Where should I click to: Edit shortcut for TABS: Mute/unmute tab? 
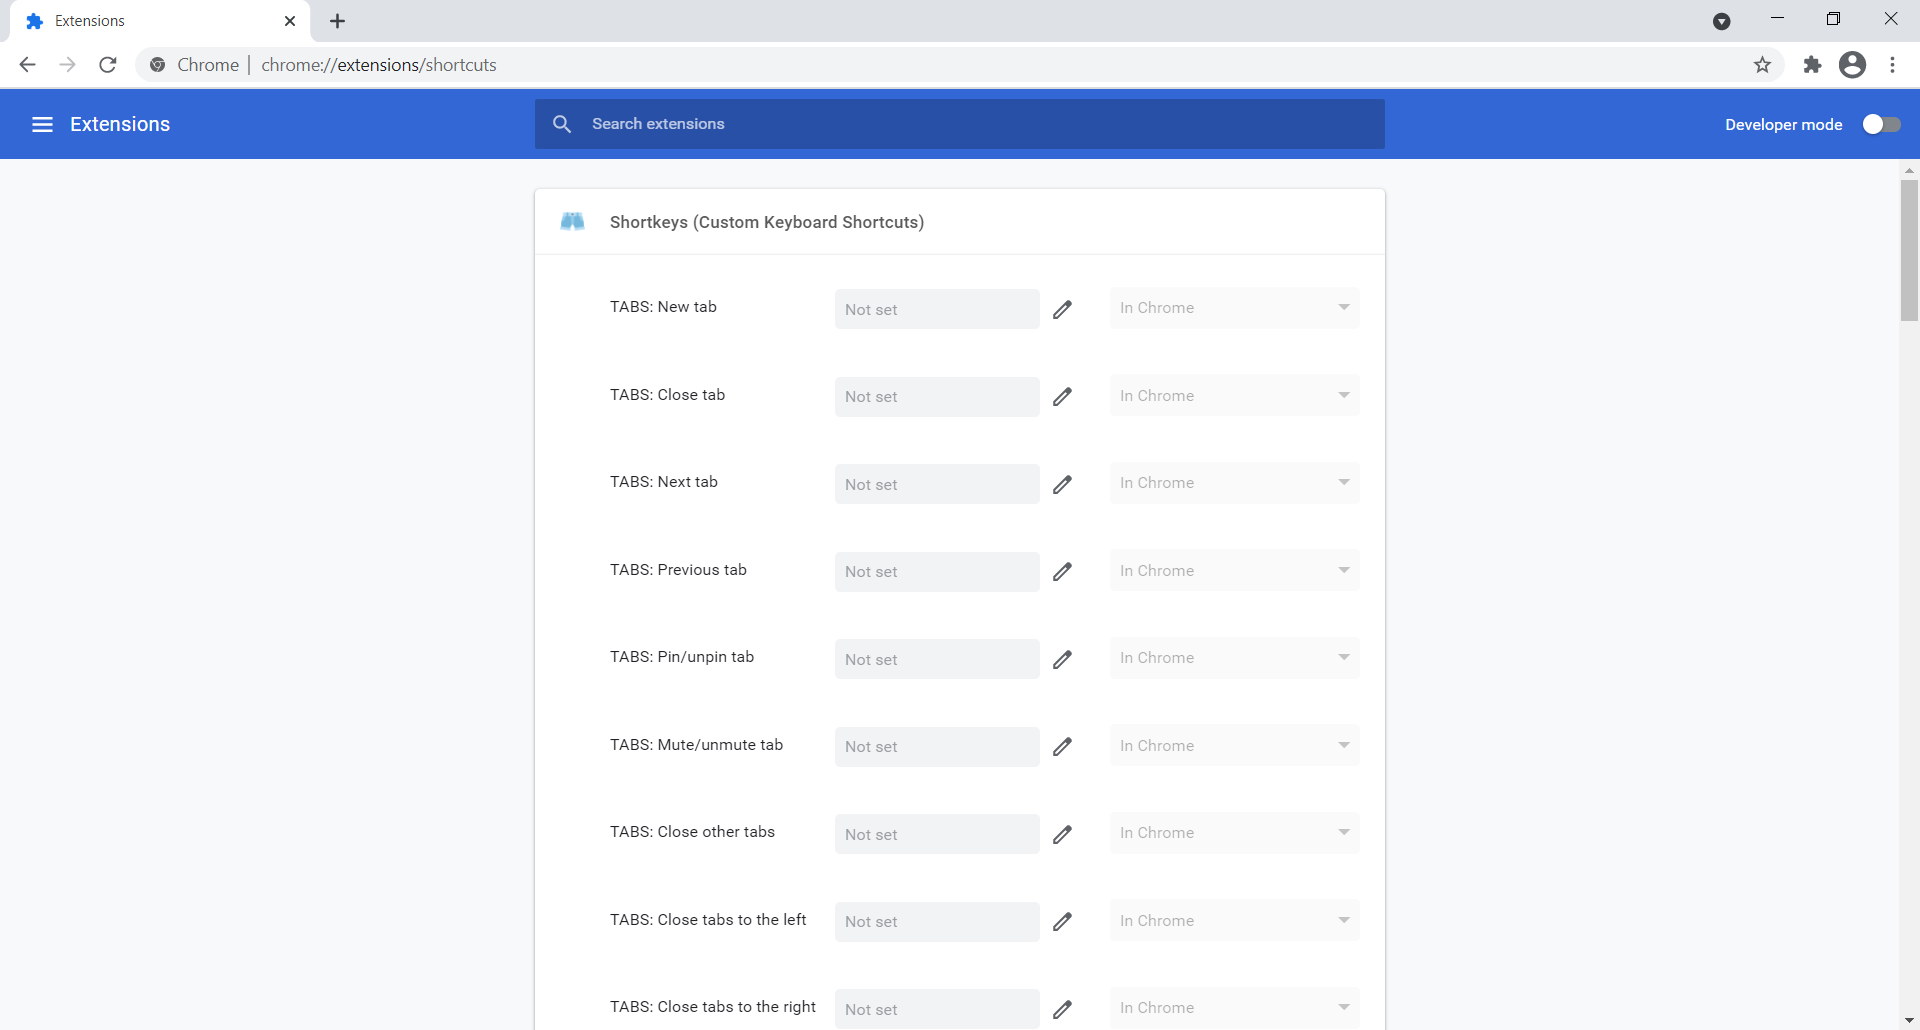(x=1062, y=747)
